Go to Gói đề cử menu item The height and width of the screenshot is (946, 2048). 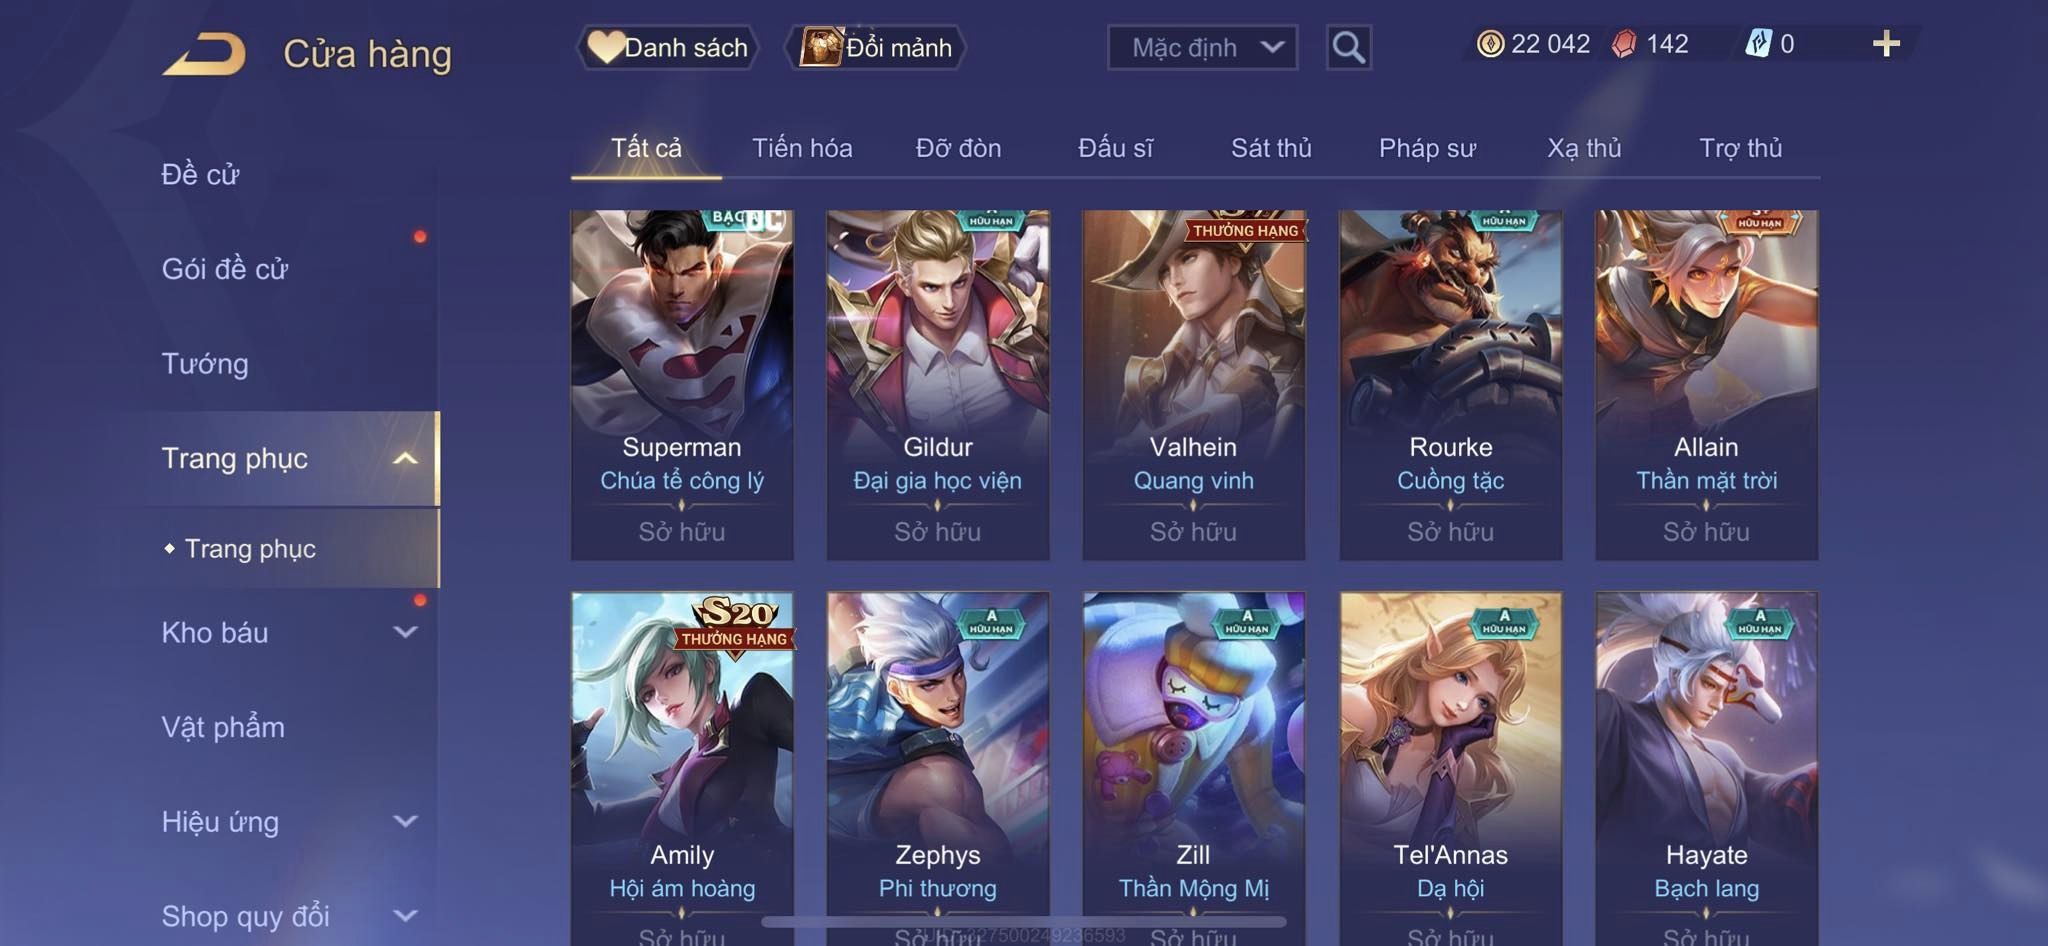pos(225,269)
